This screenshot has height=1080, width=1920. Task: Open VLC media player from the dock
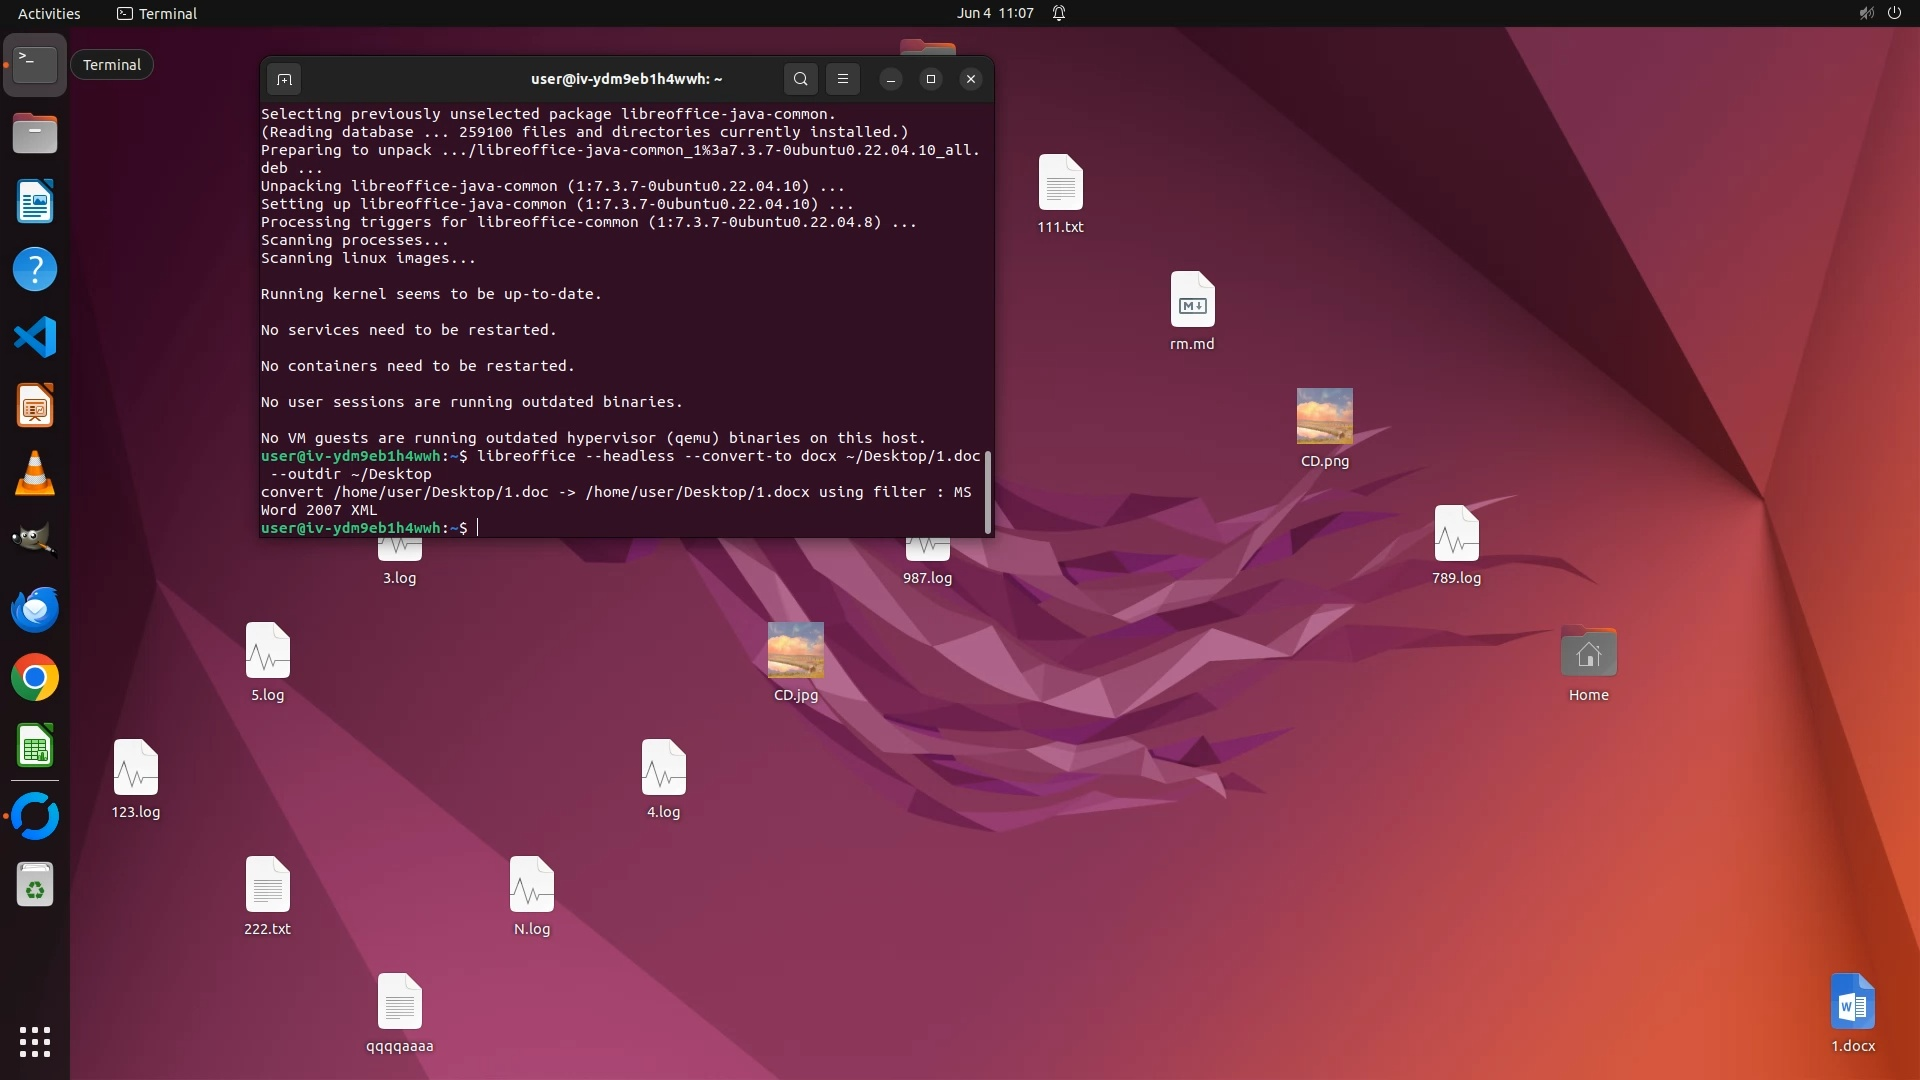35,474
